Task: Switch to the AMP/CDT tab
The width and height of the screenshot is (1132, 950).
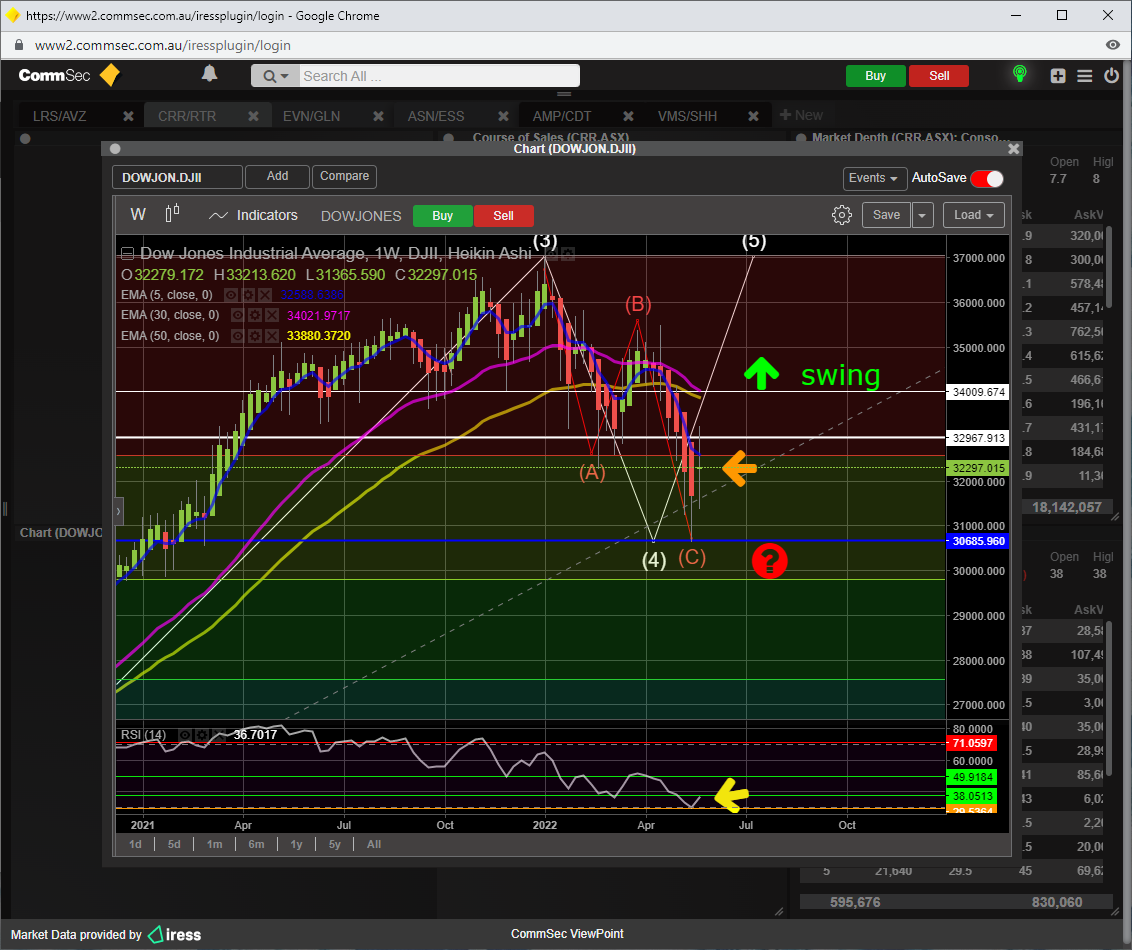Action: (x=561, y=116)
